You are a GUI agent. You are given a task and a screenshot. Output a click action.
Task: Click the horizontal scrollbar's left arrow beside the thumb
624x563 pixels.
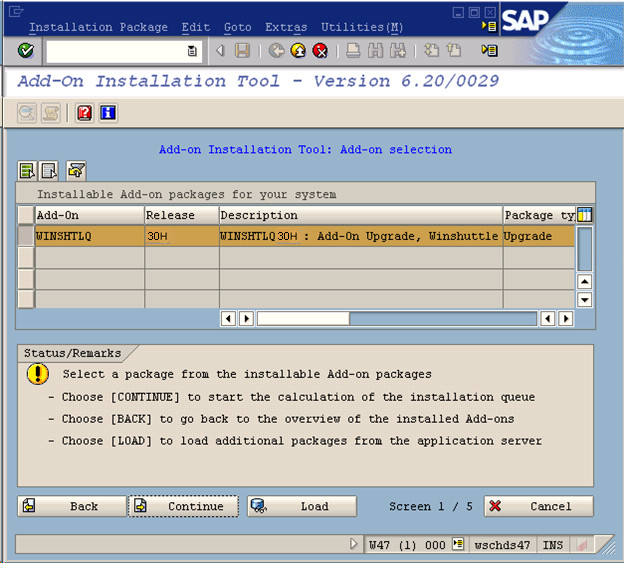click(x=228, y=319)
